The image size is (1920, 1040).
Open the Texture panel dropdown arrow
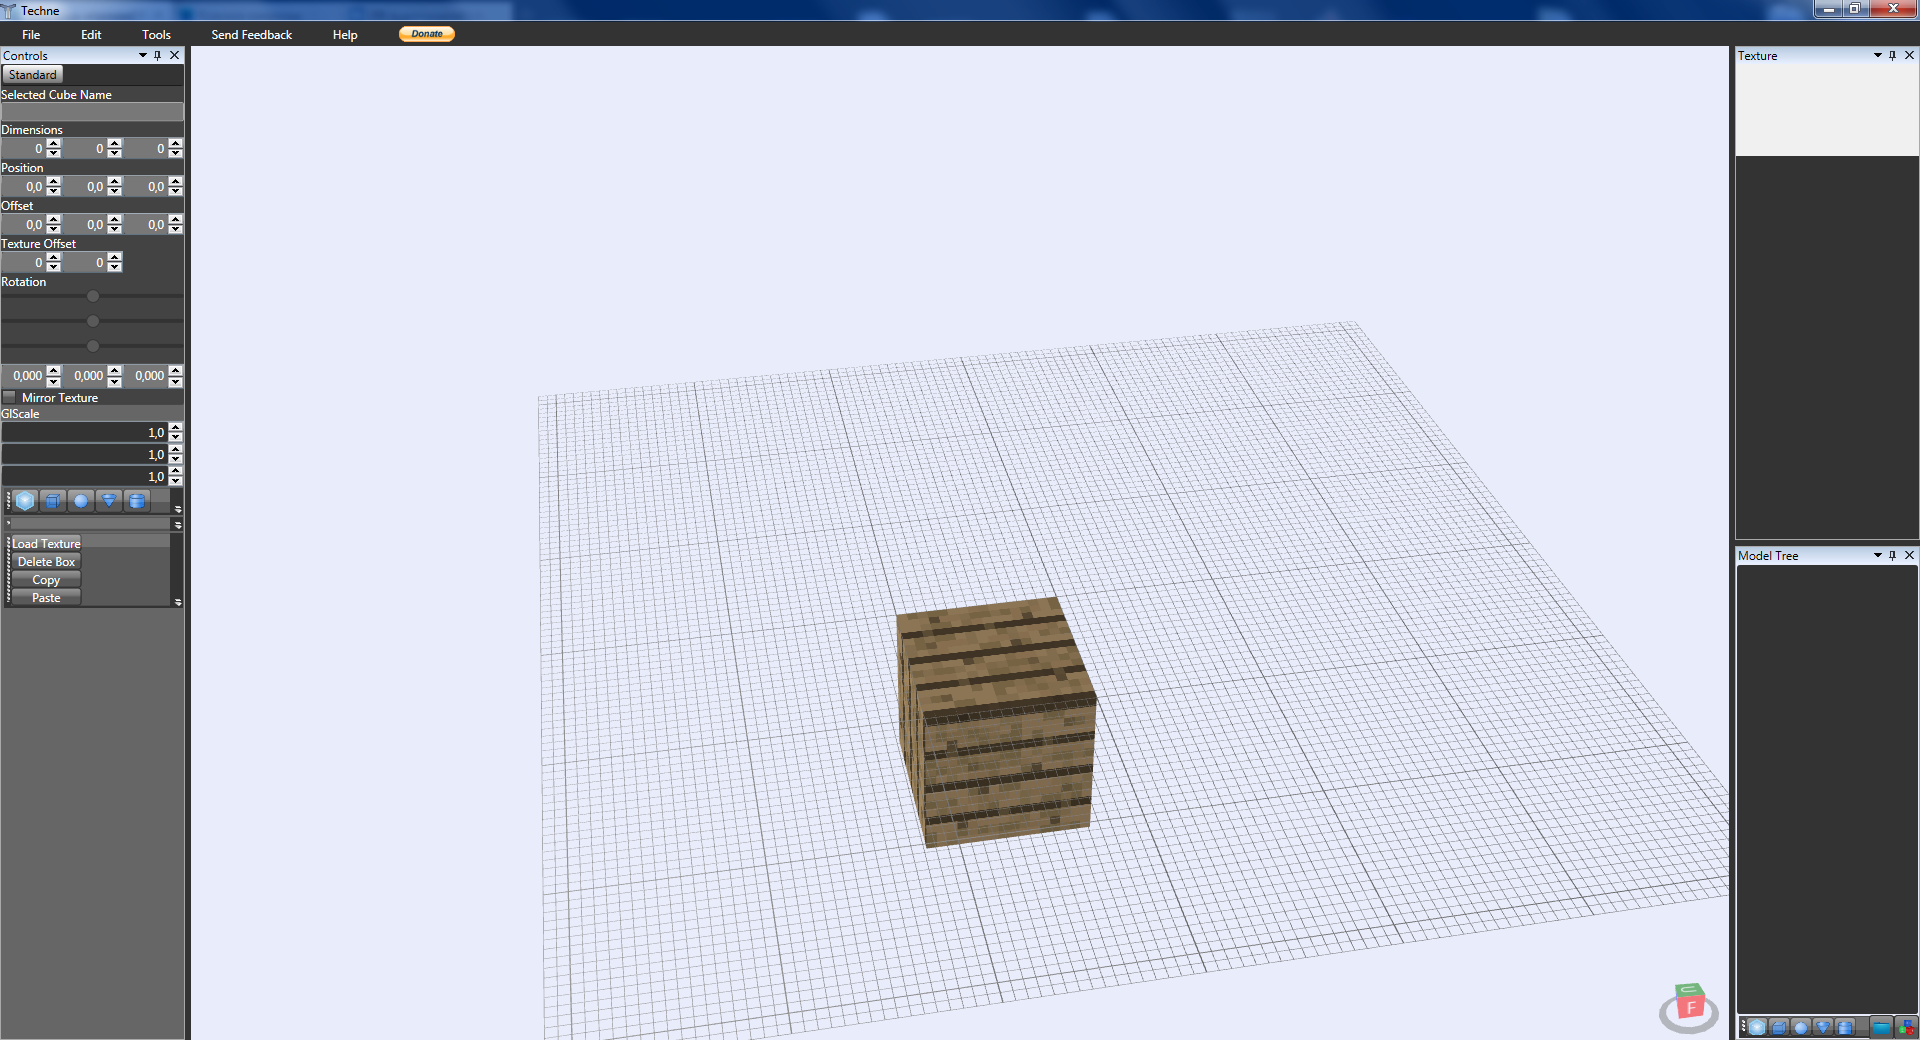[x=1877, y=56]
